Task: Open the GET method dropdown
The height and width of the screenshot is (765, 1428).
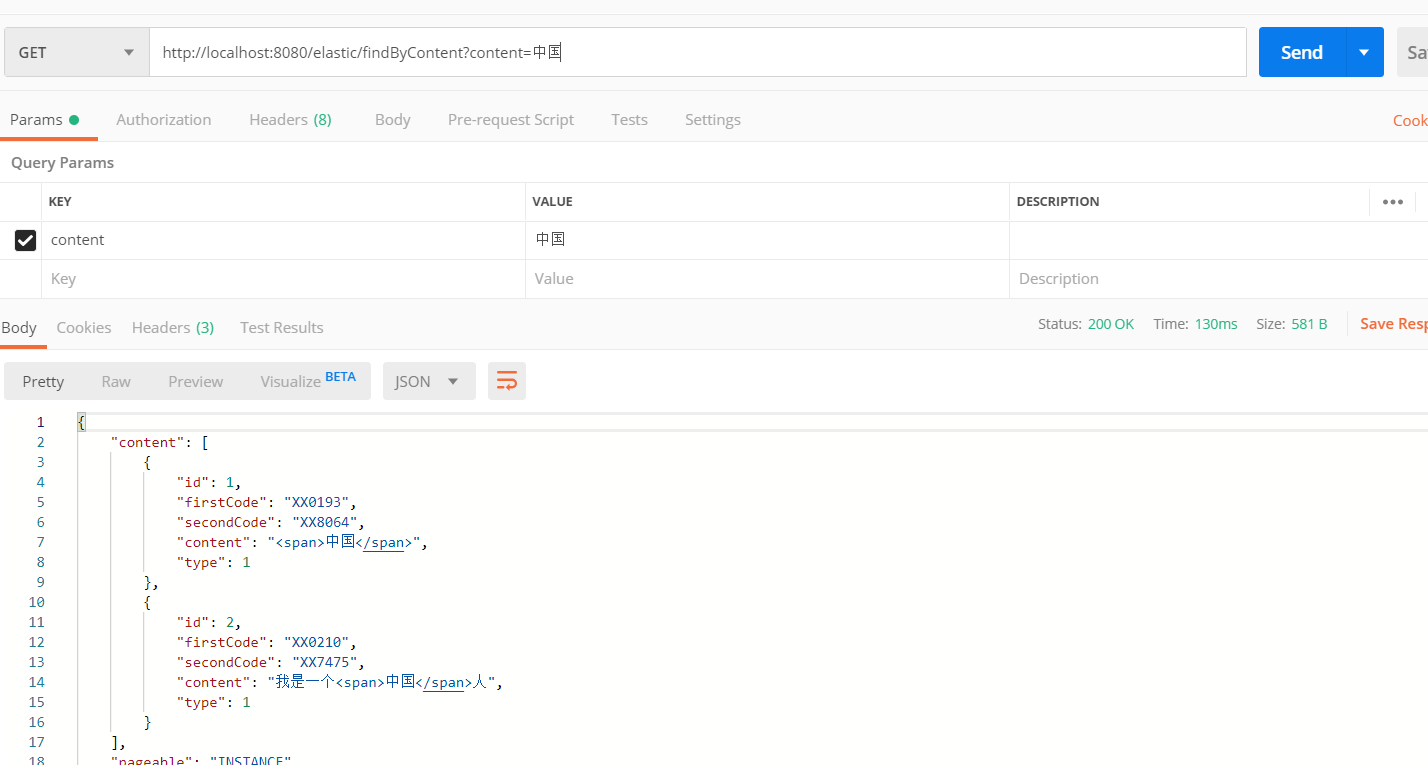Action: click(76, 52)
